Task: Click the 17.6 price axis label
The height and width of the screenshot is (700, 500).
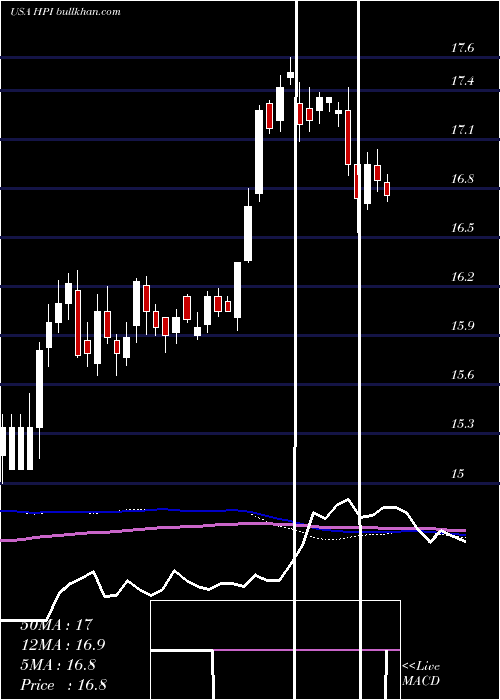Action: coord(462,48)
